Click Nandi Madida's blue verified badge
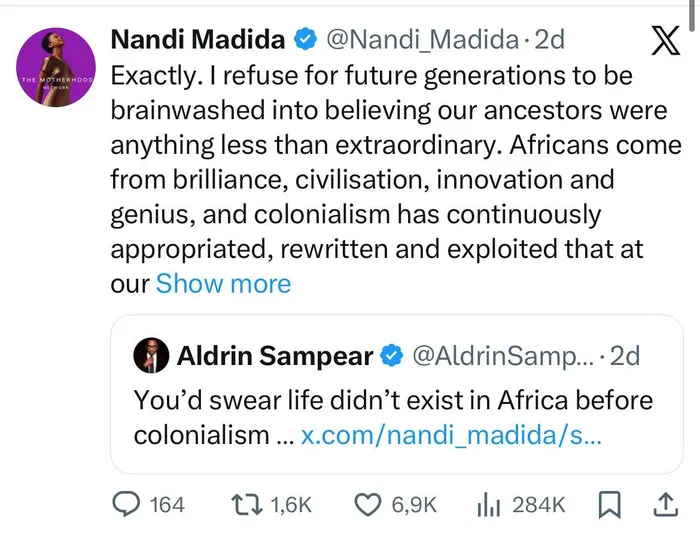The height and width of the screenshot is (544, 700). (304, 41)
